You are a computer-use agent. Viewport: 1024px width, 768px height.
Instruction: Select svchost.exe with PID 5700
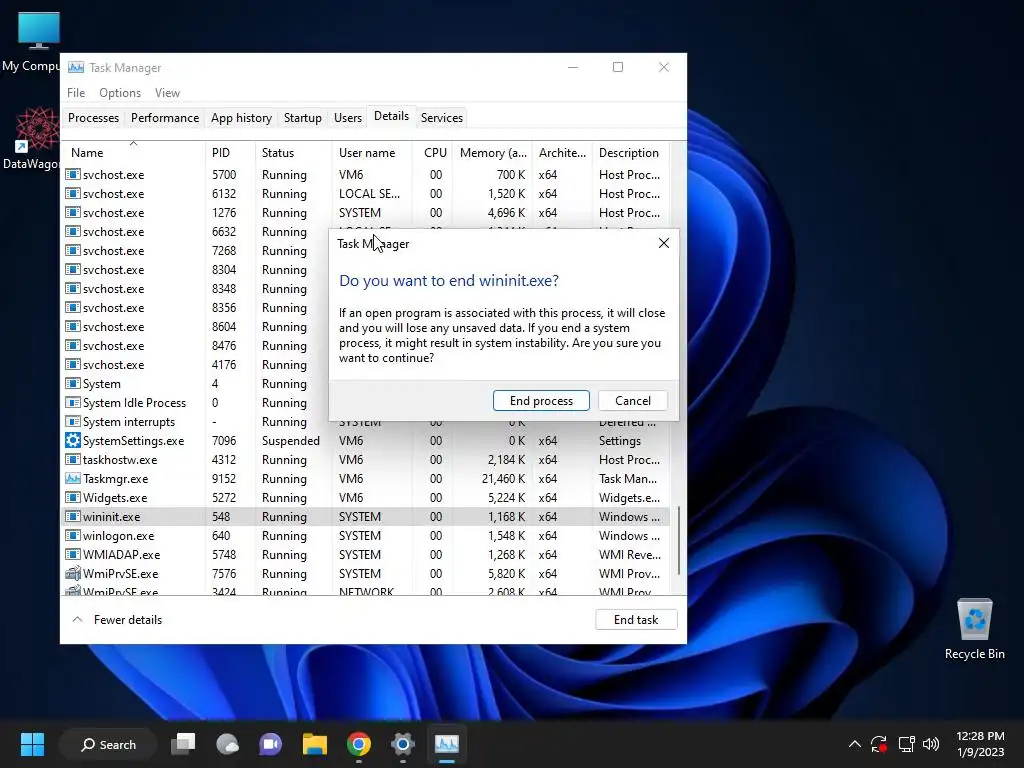(366, 174)
